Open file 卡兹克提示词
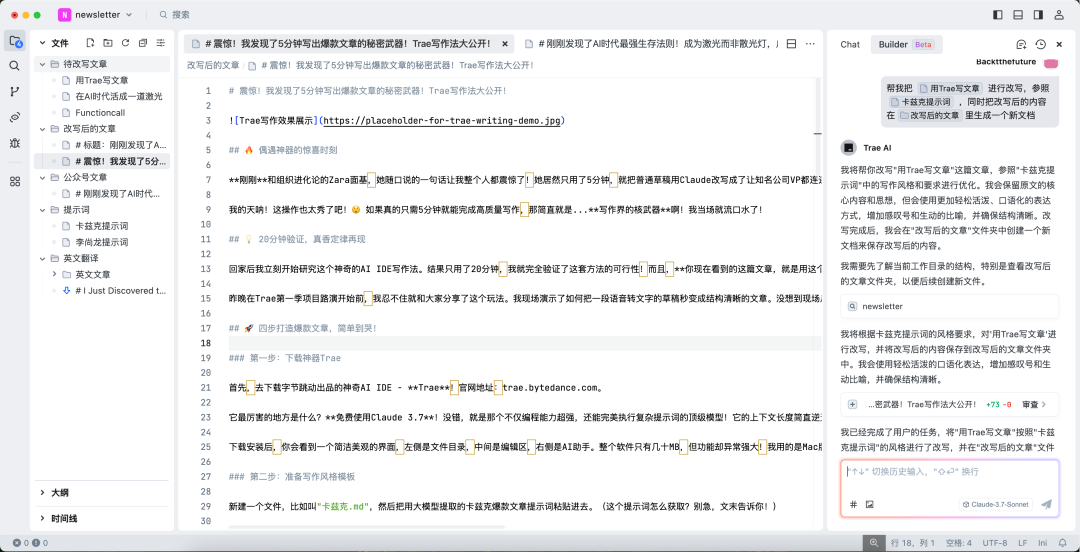The height and width of the screenshot is (552, 1080). (x=101, y=226)
